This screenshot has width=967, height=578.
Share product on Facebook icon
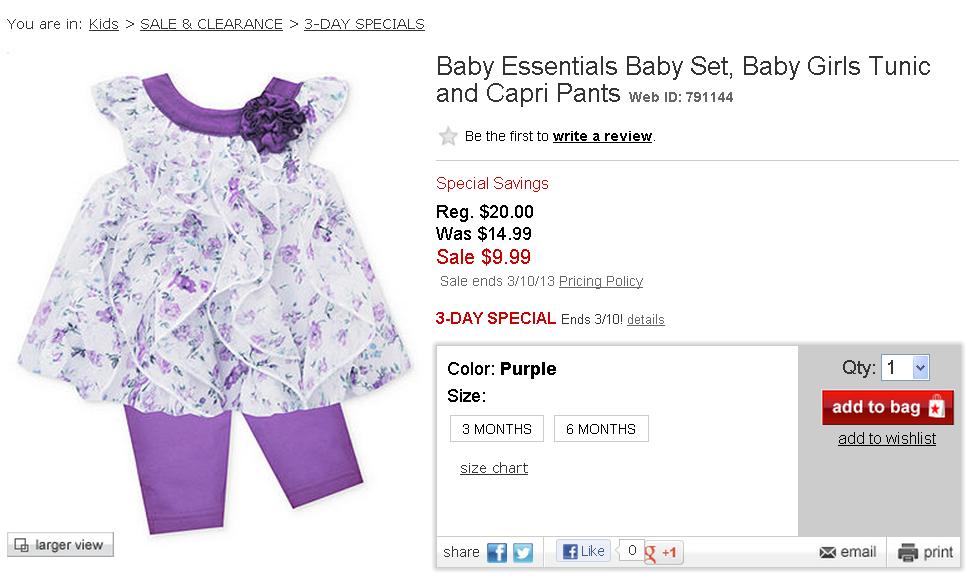[497, 552]
